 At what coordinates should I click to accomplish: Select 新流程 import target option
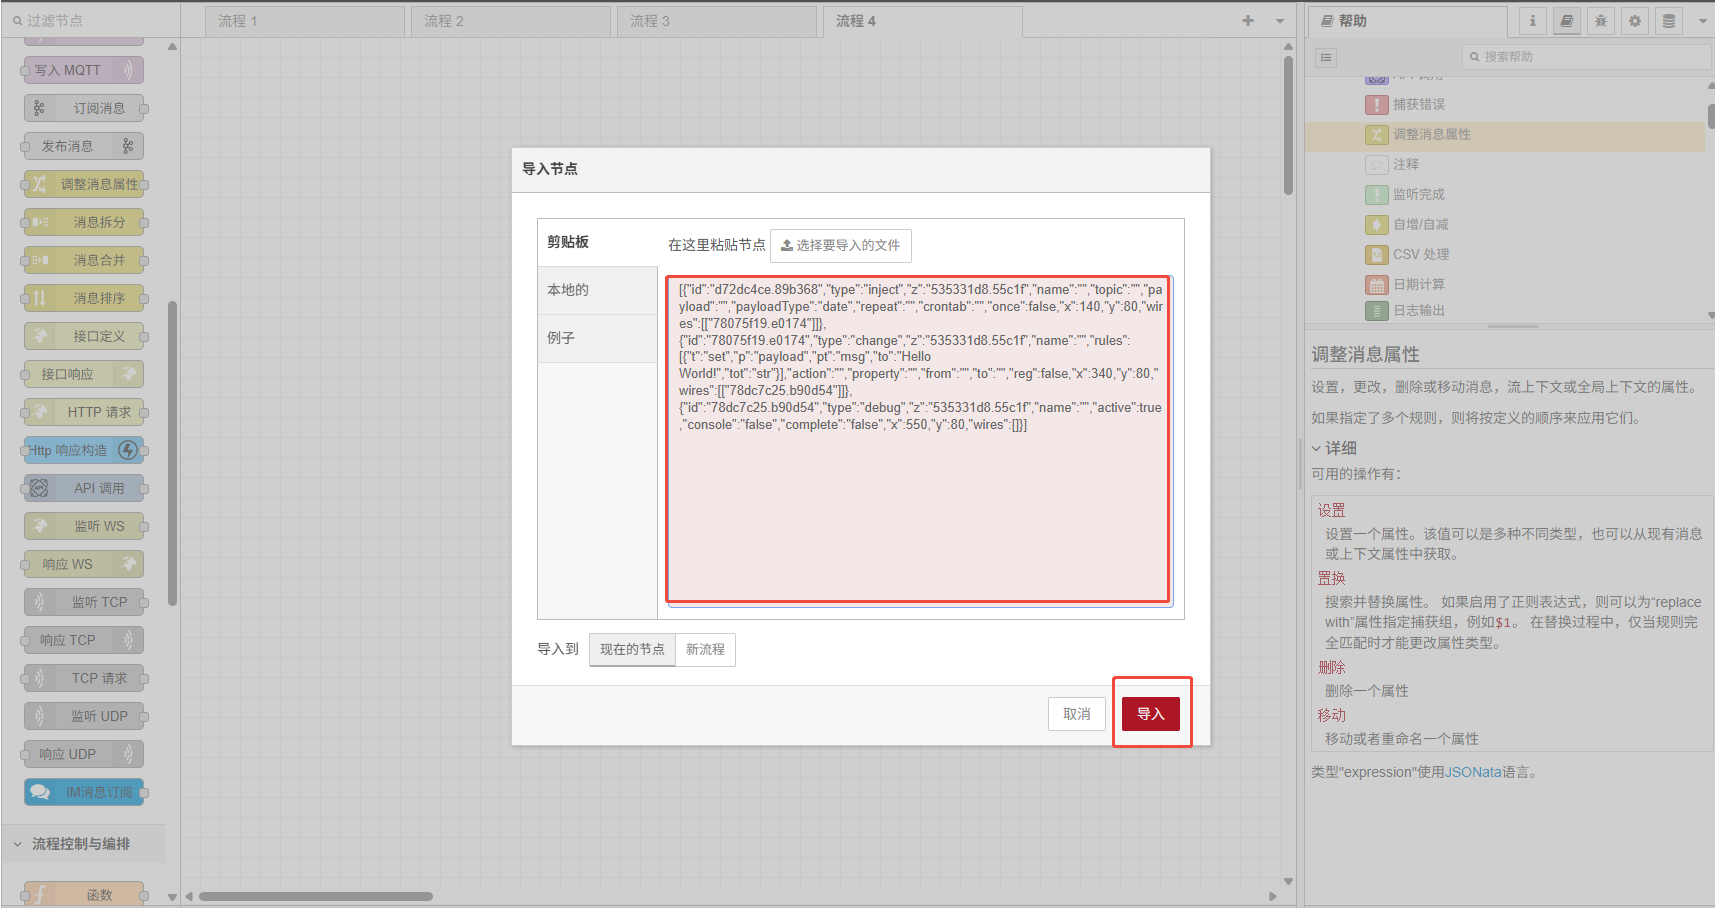[705, 650]
